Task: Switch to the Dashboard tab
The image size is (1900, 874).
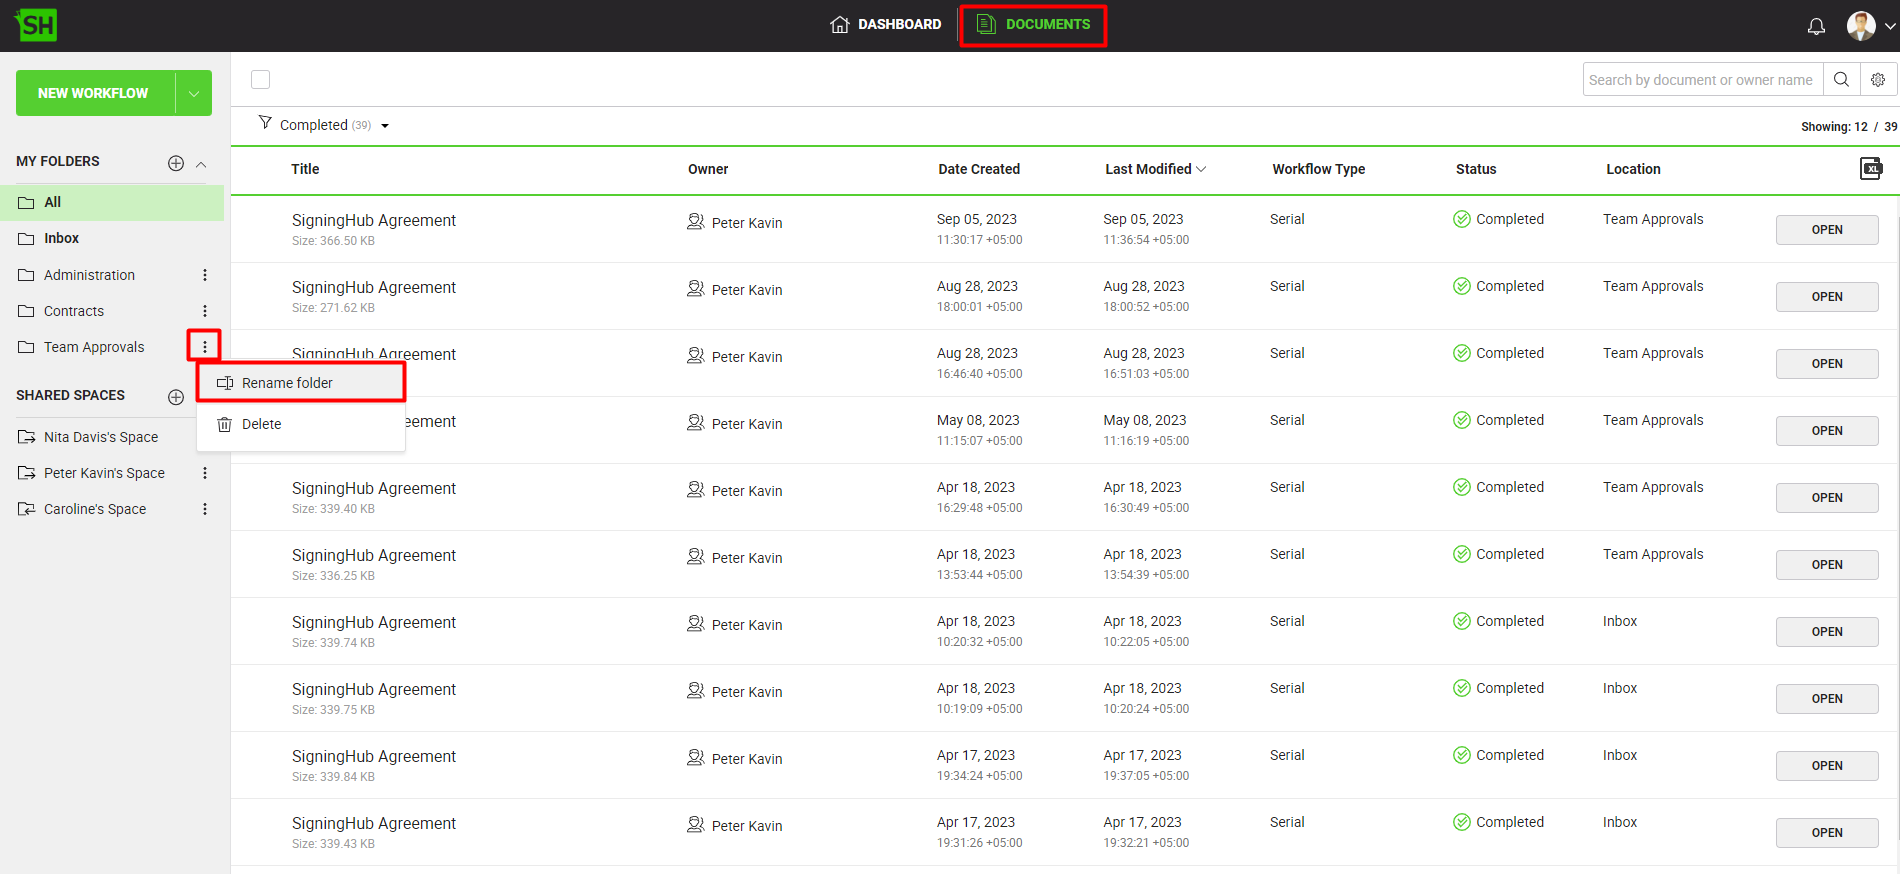Action: (886, 24)
